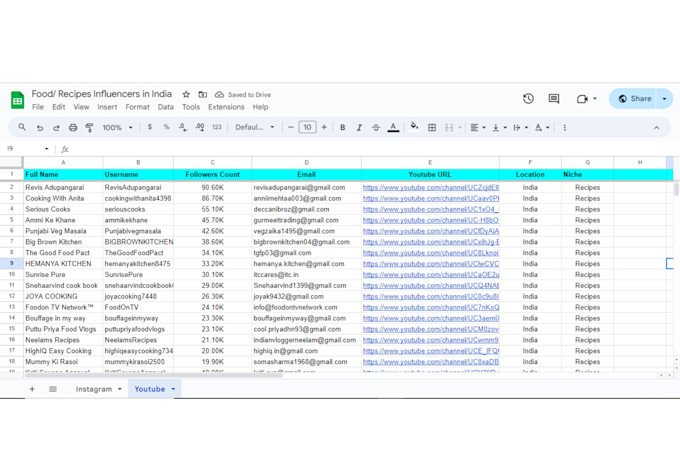This screenshot has height=459, width=680.
Task: Switch to the Instagram sheet tab
Action: [94, 389]
